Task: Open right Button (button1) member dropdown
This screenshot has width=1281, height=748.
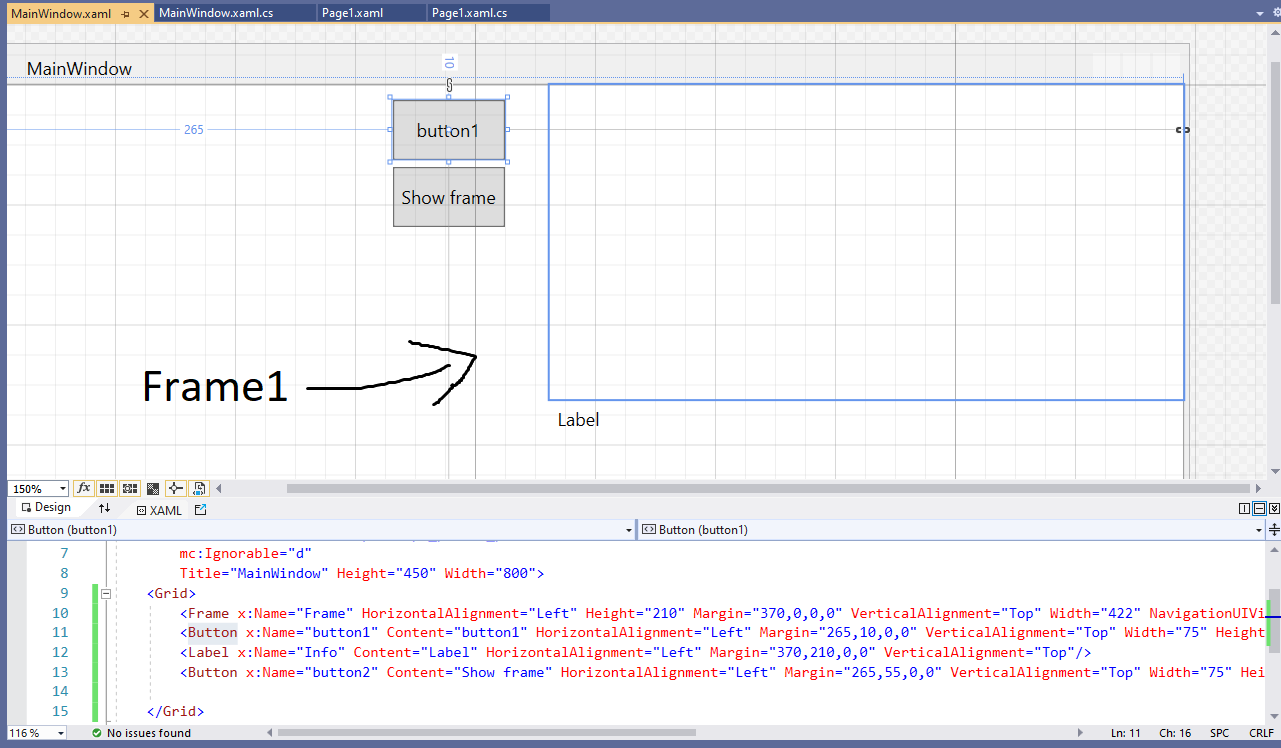Action: point(1260,530)
